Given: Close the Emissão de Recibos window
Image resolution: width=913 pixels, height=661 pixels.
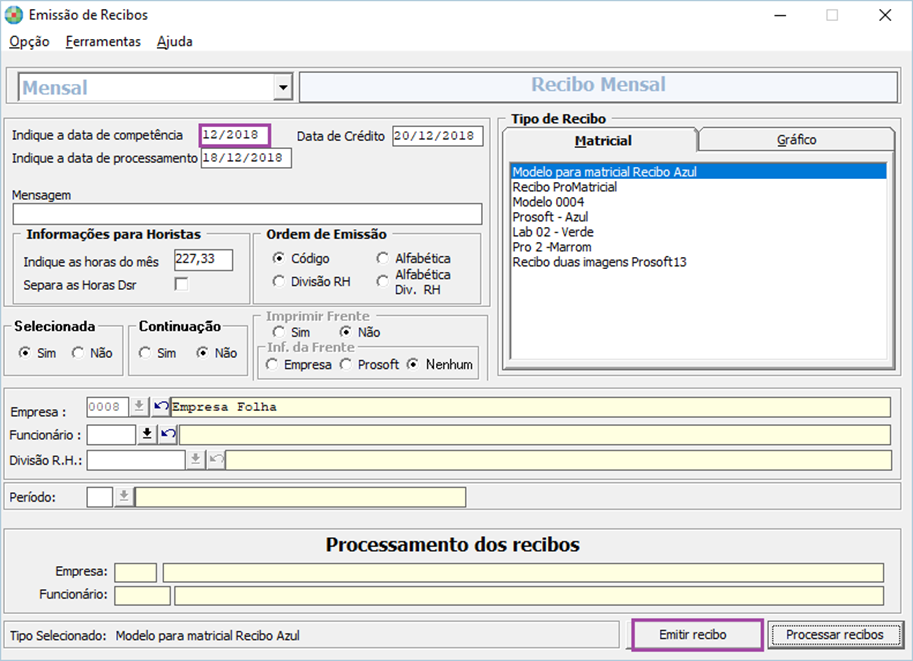Looking at the screenshot, I should pyautogui.click(x=885, y=16).
